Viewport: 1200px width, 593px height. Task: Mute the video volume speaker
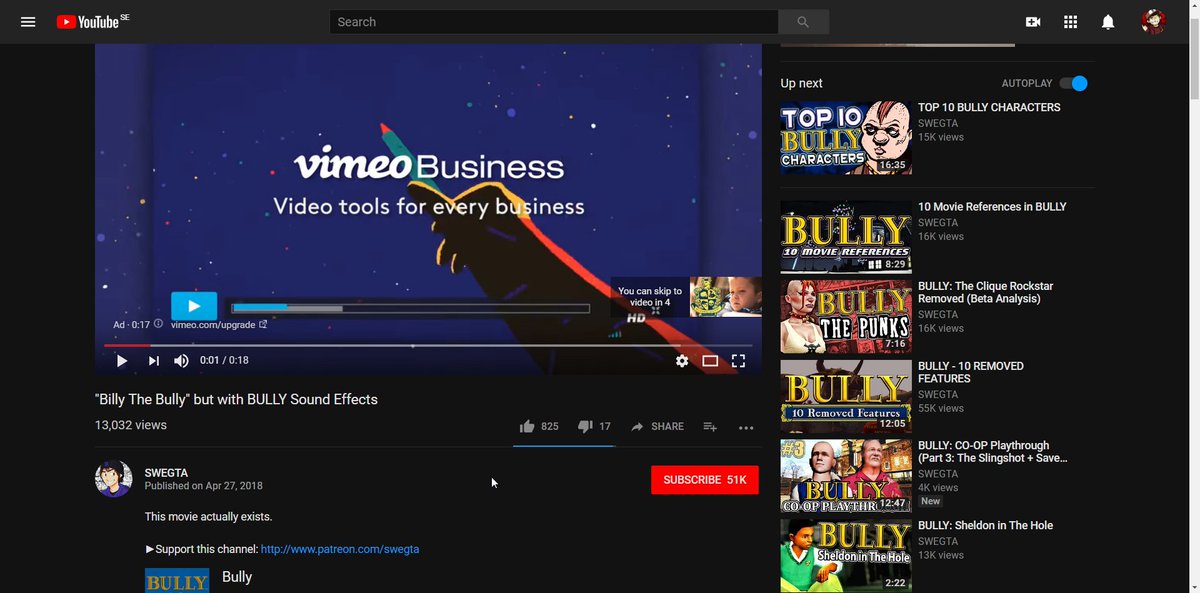(181, 361)
